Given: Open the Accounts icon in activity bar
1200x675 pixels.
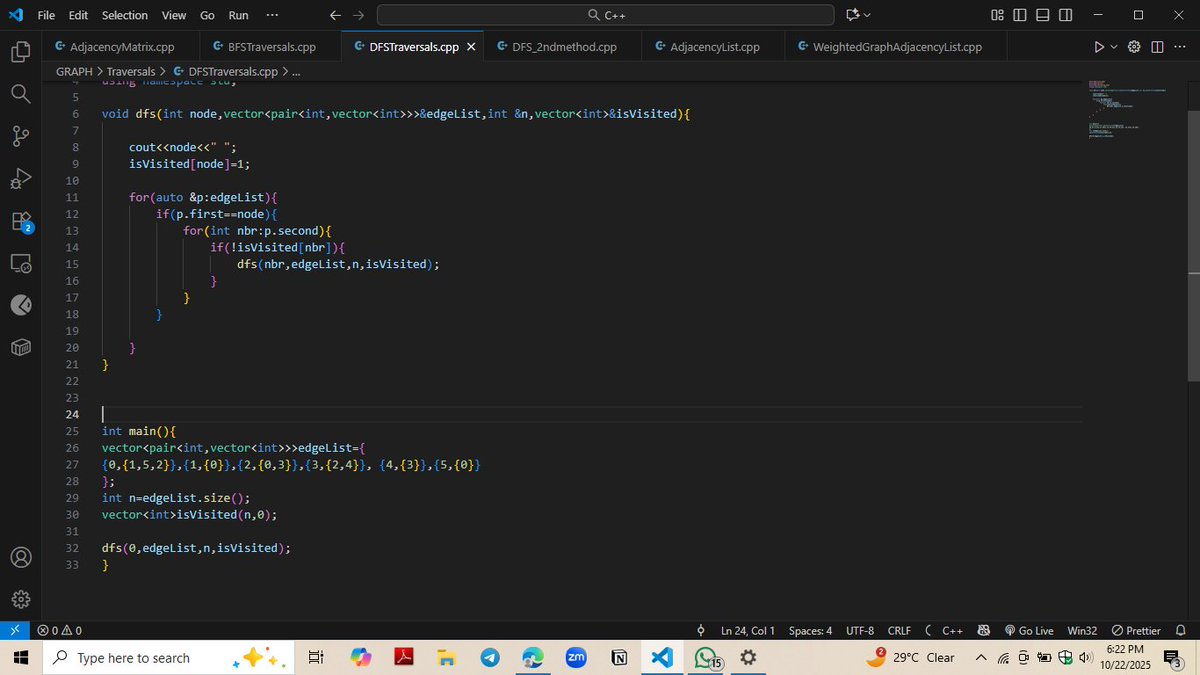Looking at the screenshot, I should (x=20, y=557).
